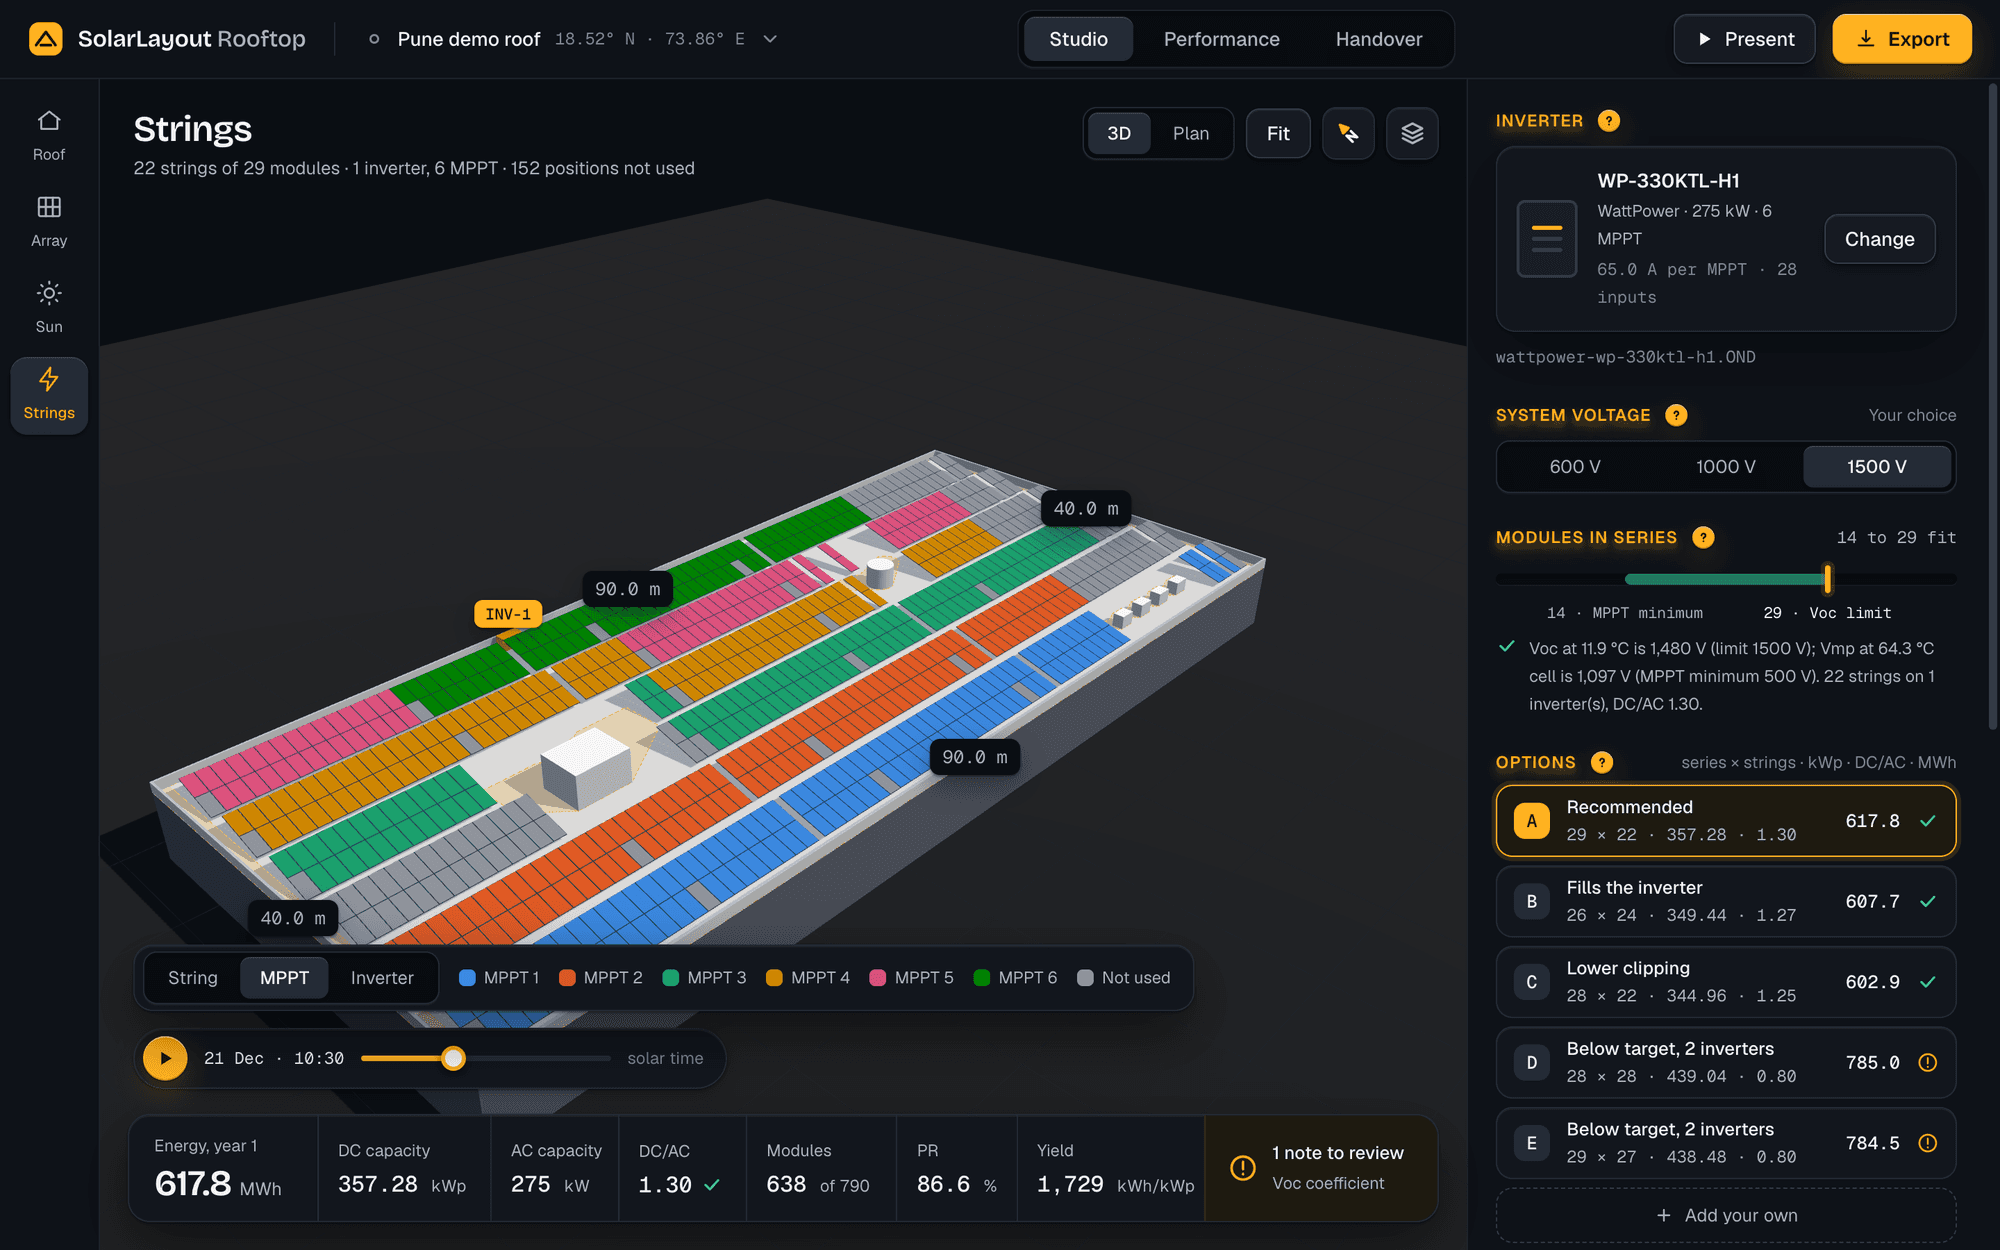
Task: Open the layers visibility tool
Action: [x=1412, y=133]
